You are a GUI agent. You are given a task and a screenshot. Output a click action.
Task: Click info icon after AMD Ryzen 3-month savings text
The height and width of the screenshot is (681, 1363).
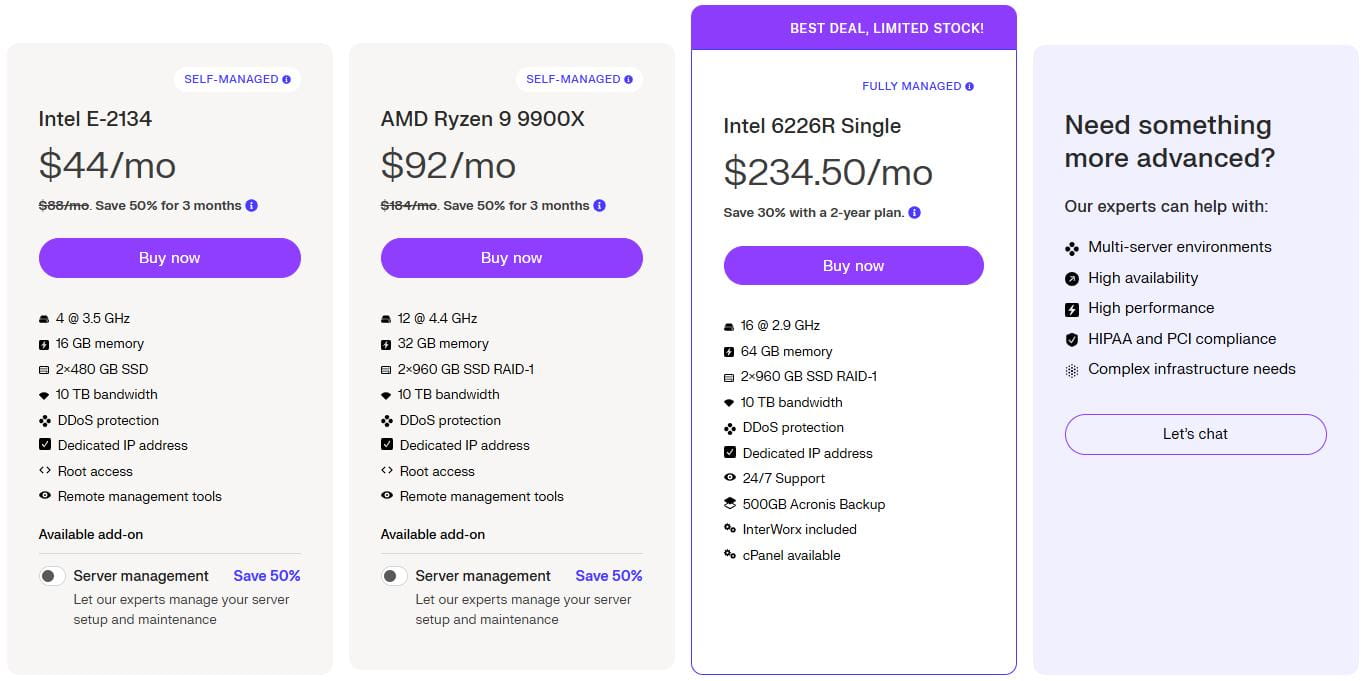pos(599,206)
